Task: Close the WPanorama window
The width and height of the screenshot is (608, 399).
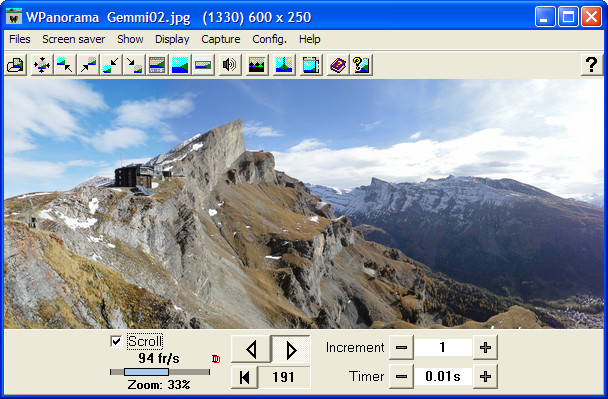Action: click(591, 17)
